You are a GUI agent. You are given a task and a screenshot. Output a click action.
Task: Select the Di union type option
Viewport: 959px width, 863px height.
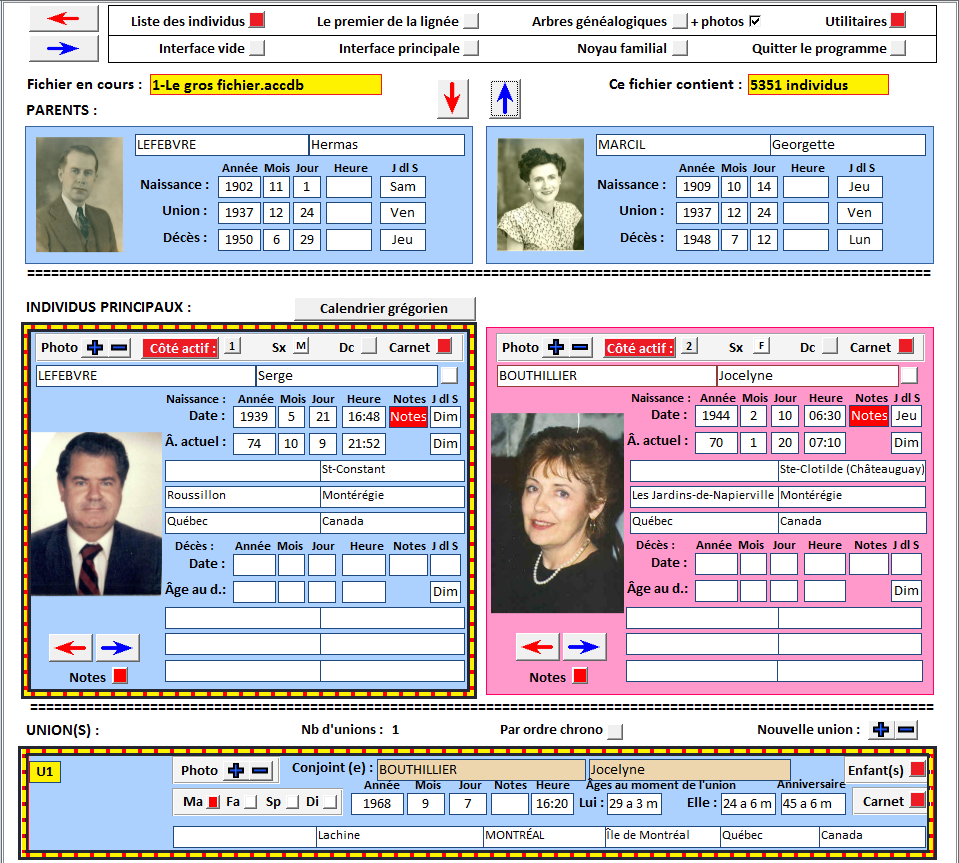[x=330, y=802]
